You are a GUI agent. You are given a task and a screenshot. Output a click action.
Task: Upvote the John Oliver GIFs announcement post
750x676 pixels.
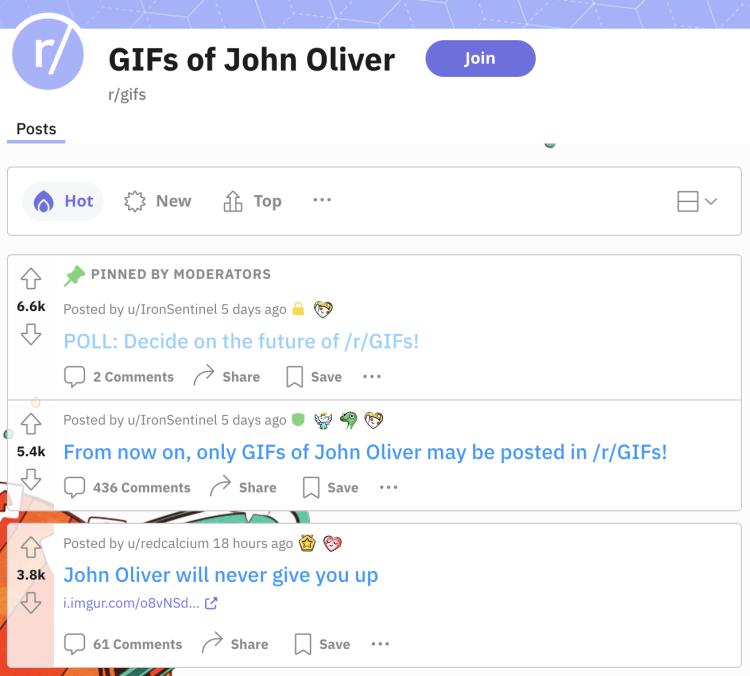point(31,424)
